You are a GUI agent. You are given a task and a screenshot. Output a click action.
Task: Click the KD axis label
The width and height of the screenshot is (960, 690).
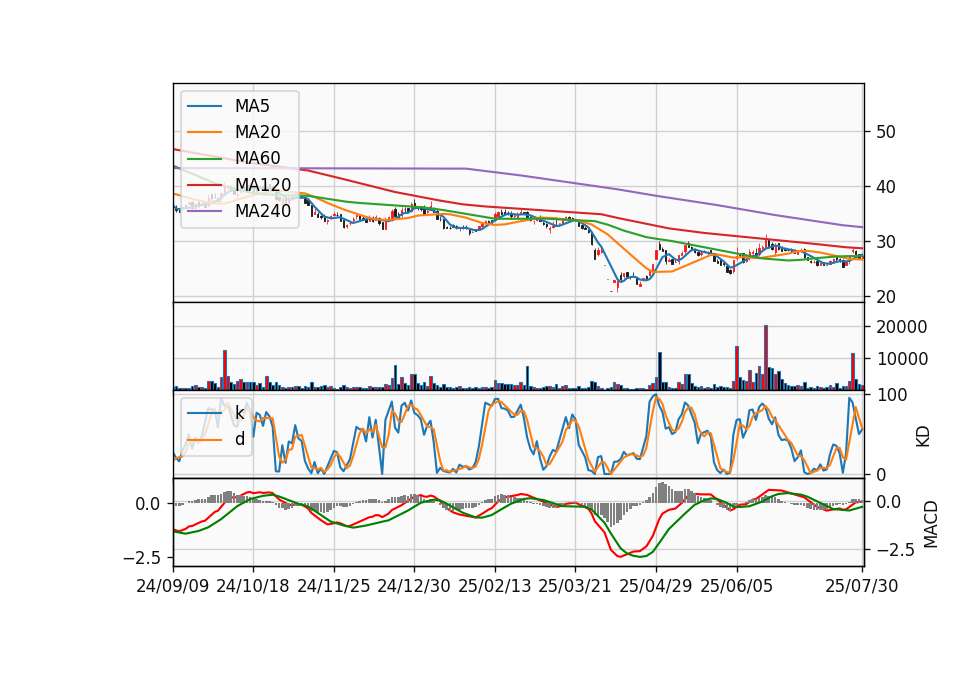tap(923, 437)
